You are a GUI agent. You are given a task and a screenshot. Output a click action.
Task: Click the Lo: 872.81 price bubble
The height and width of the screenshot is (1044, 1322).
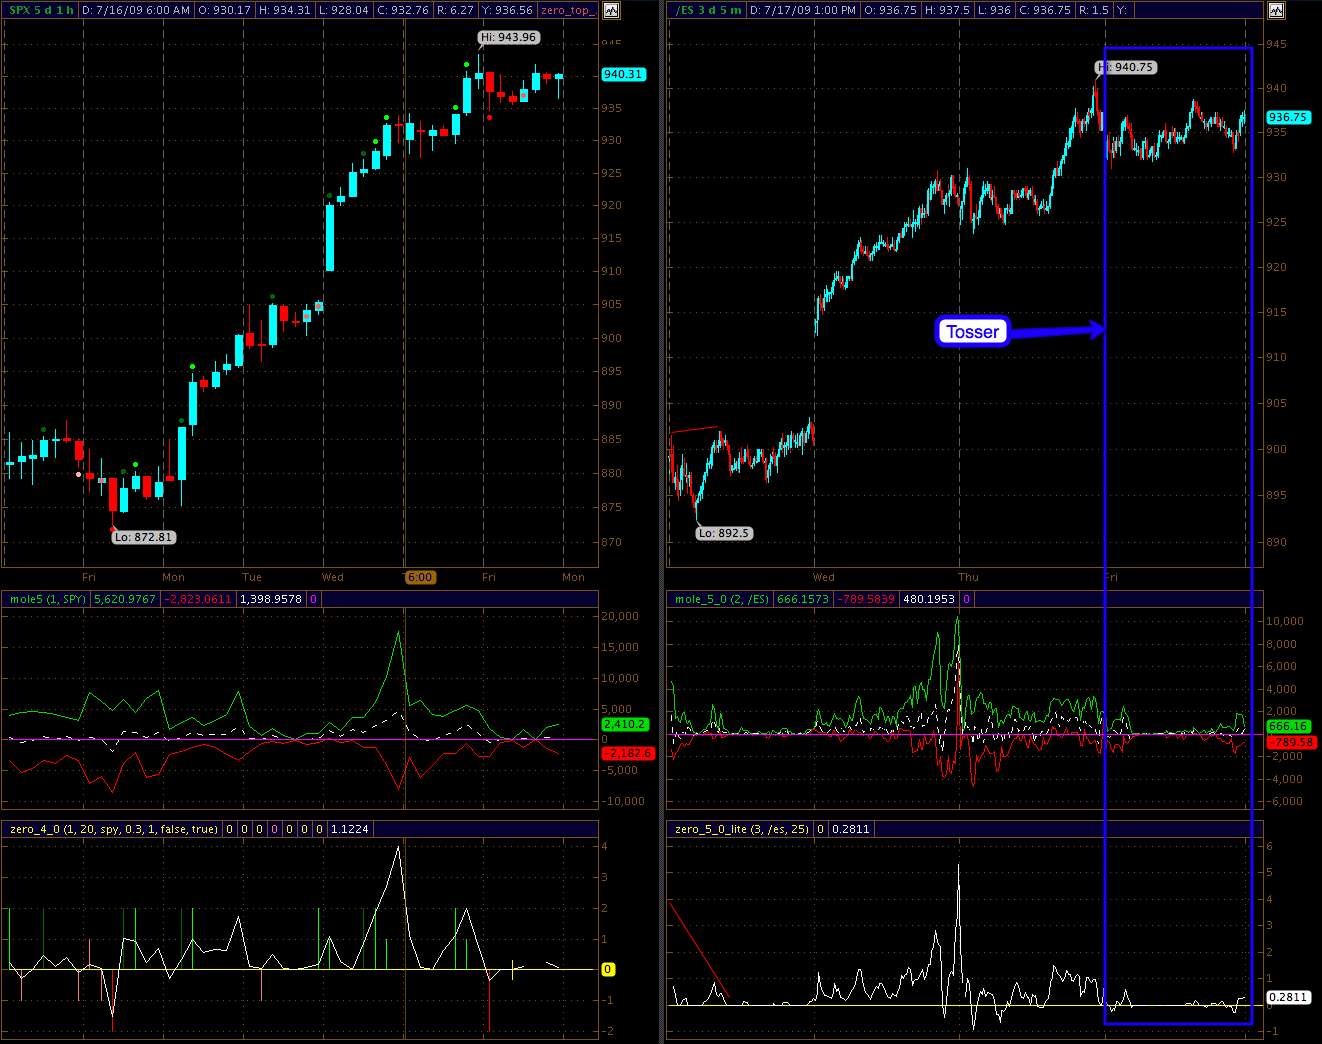click(x=143, y=537)
